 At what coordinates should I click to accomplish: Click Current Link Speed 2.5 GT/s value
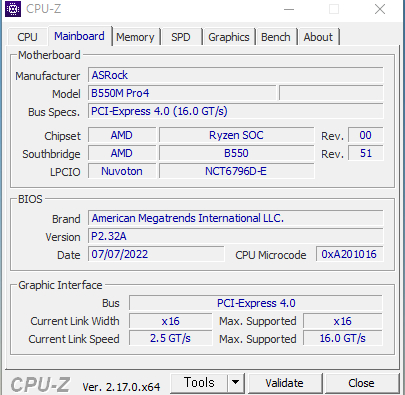[170, 338]
